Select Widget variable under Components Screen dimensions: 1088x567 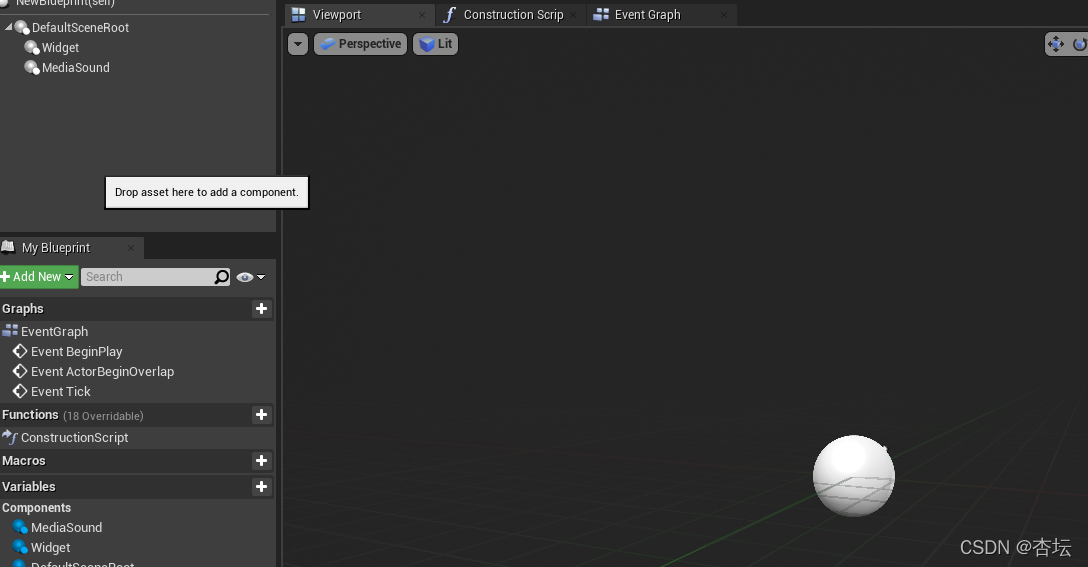pyautogui.click(x=50, y=548)
